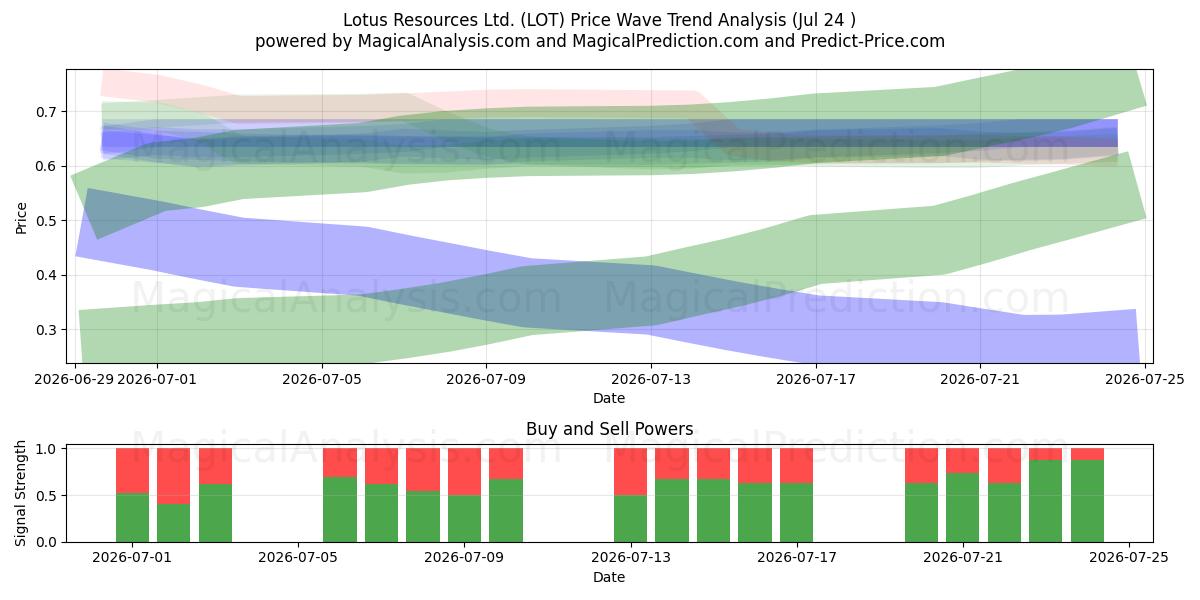Screen dimensions: 1200x600
Task: Click the Lotus Resources Ltd. chart title
Action: (600, 19)
